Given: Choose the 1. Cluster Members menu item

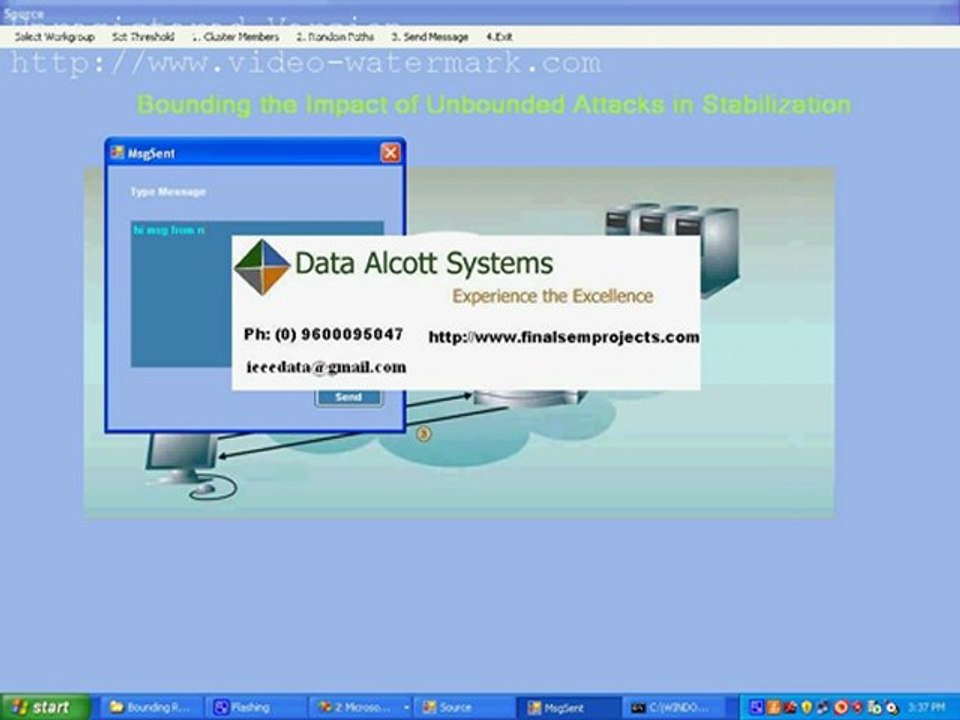Looking at the screenshot, I should click(235, 37).
